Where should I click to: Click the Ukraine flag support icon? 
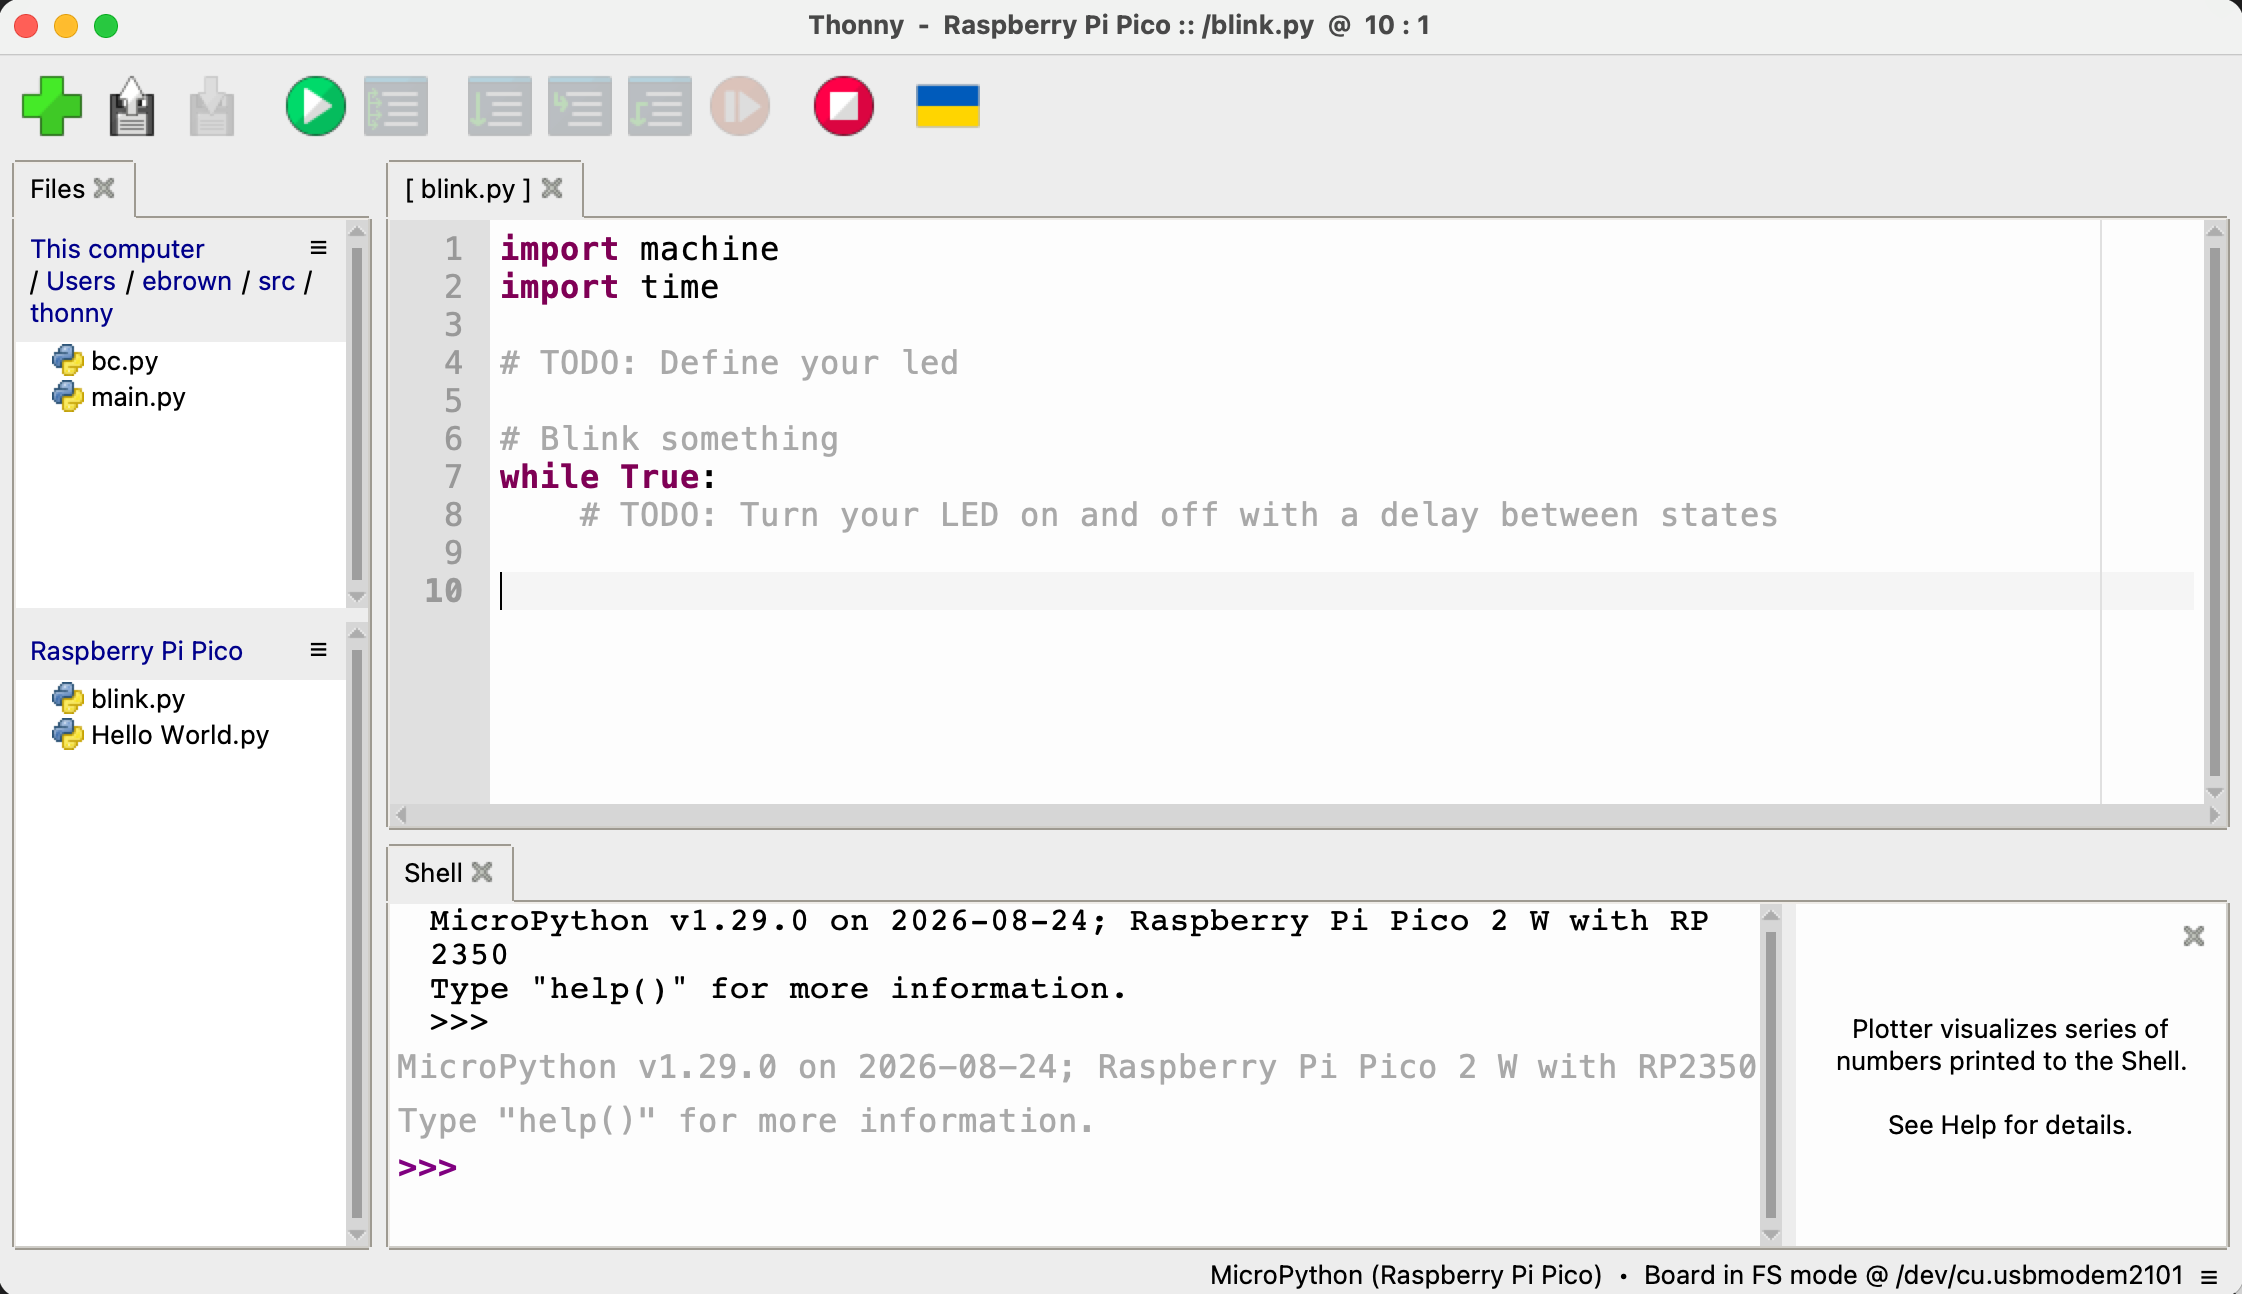coord(947,106)
